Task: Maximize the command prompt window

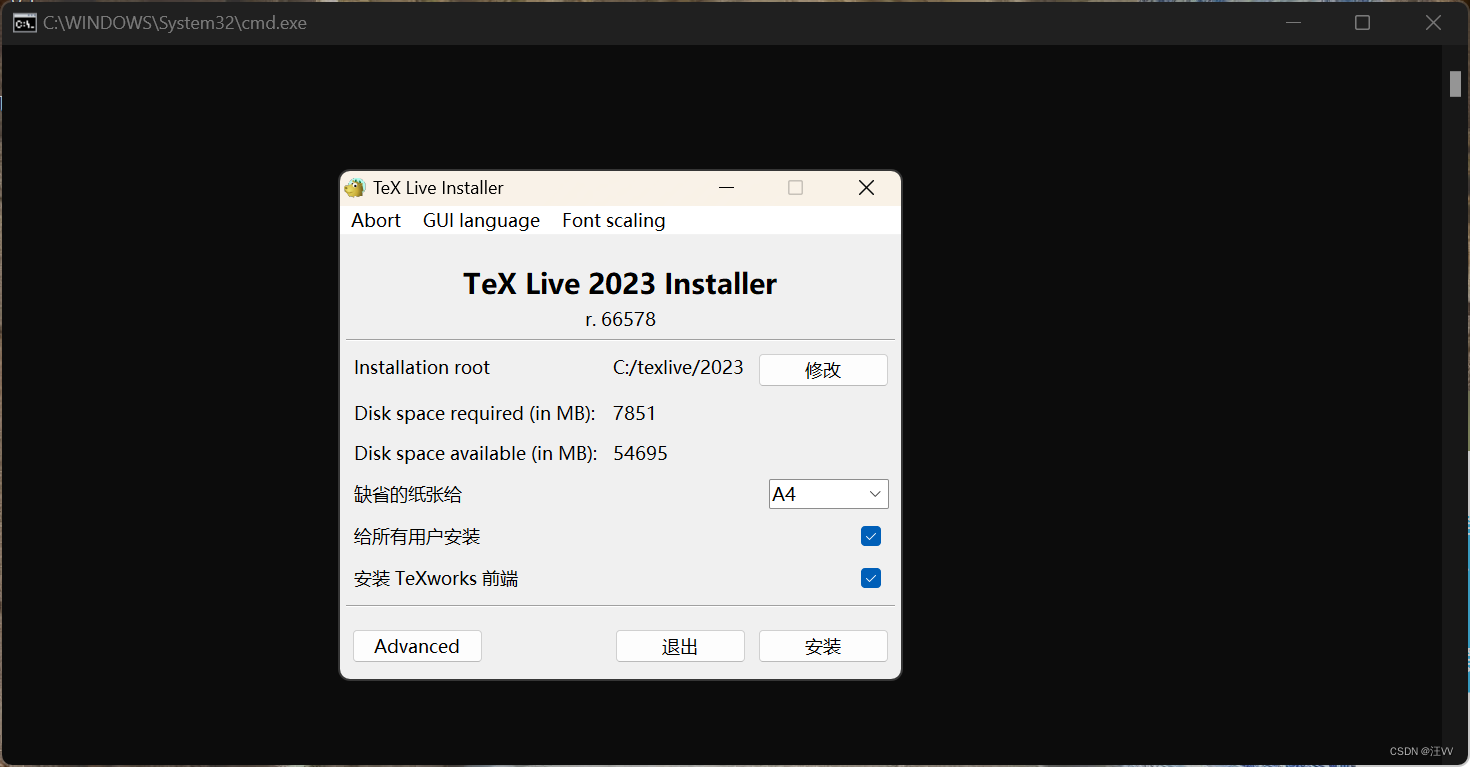Action: click(1362, 21)
